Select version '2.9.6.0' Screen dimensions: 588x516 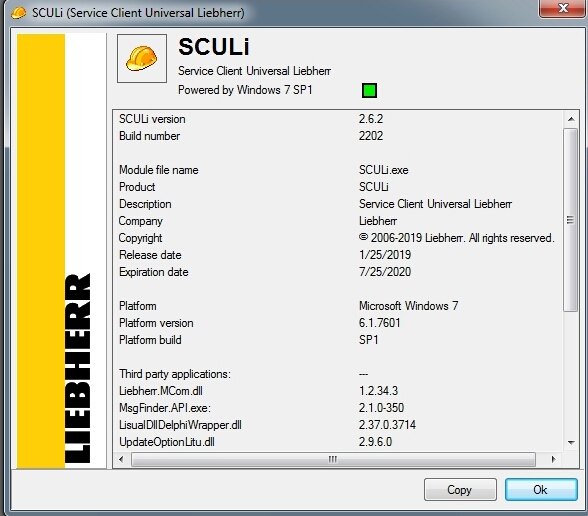click(x=375, y=442)
